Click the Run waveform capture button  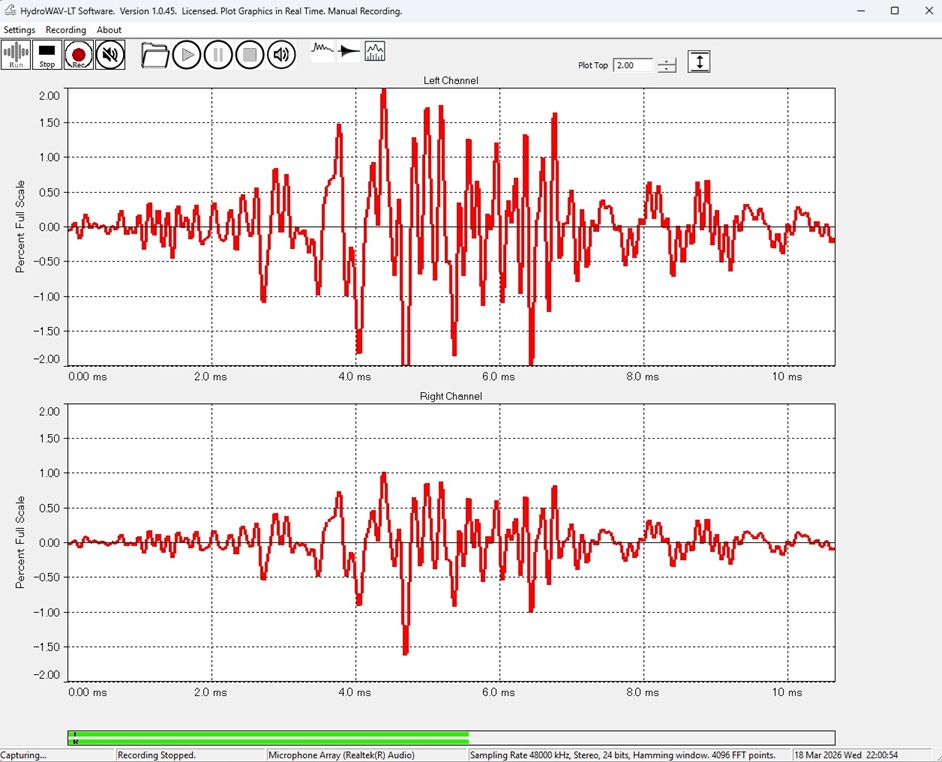pyautogui.click(x=16, y=55)
